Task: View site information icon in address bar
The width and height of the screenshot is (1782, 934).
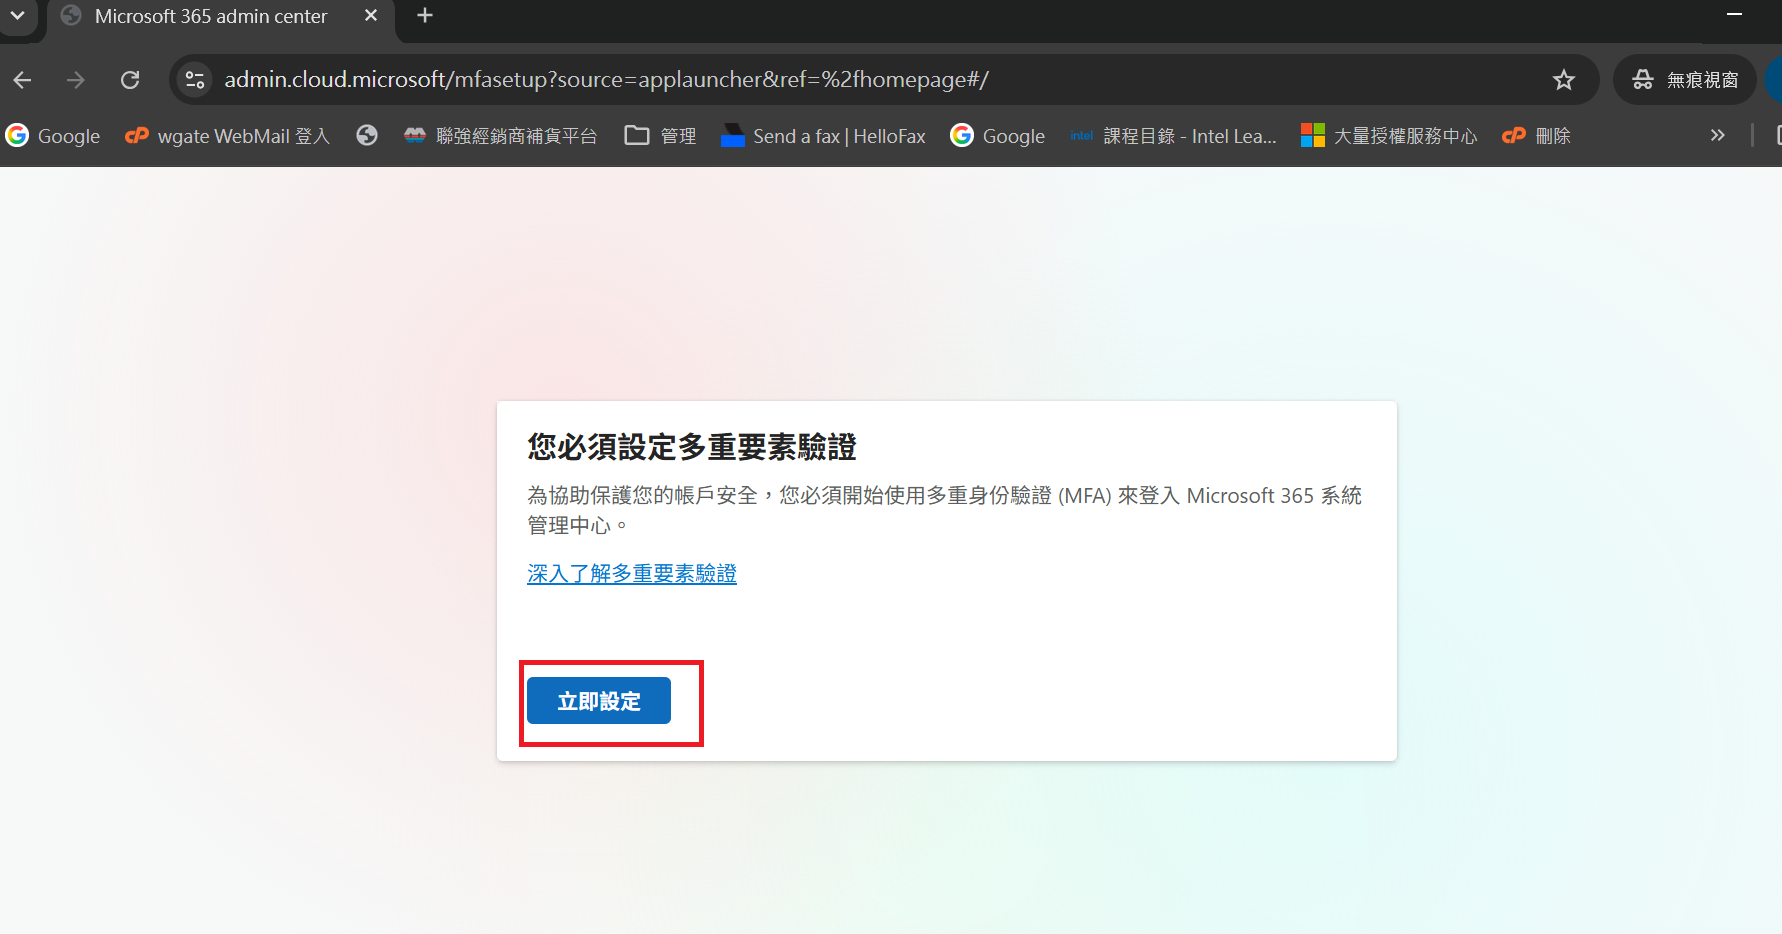Action: pos(196,80)
